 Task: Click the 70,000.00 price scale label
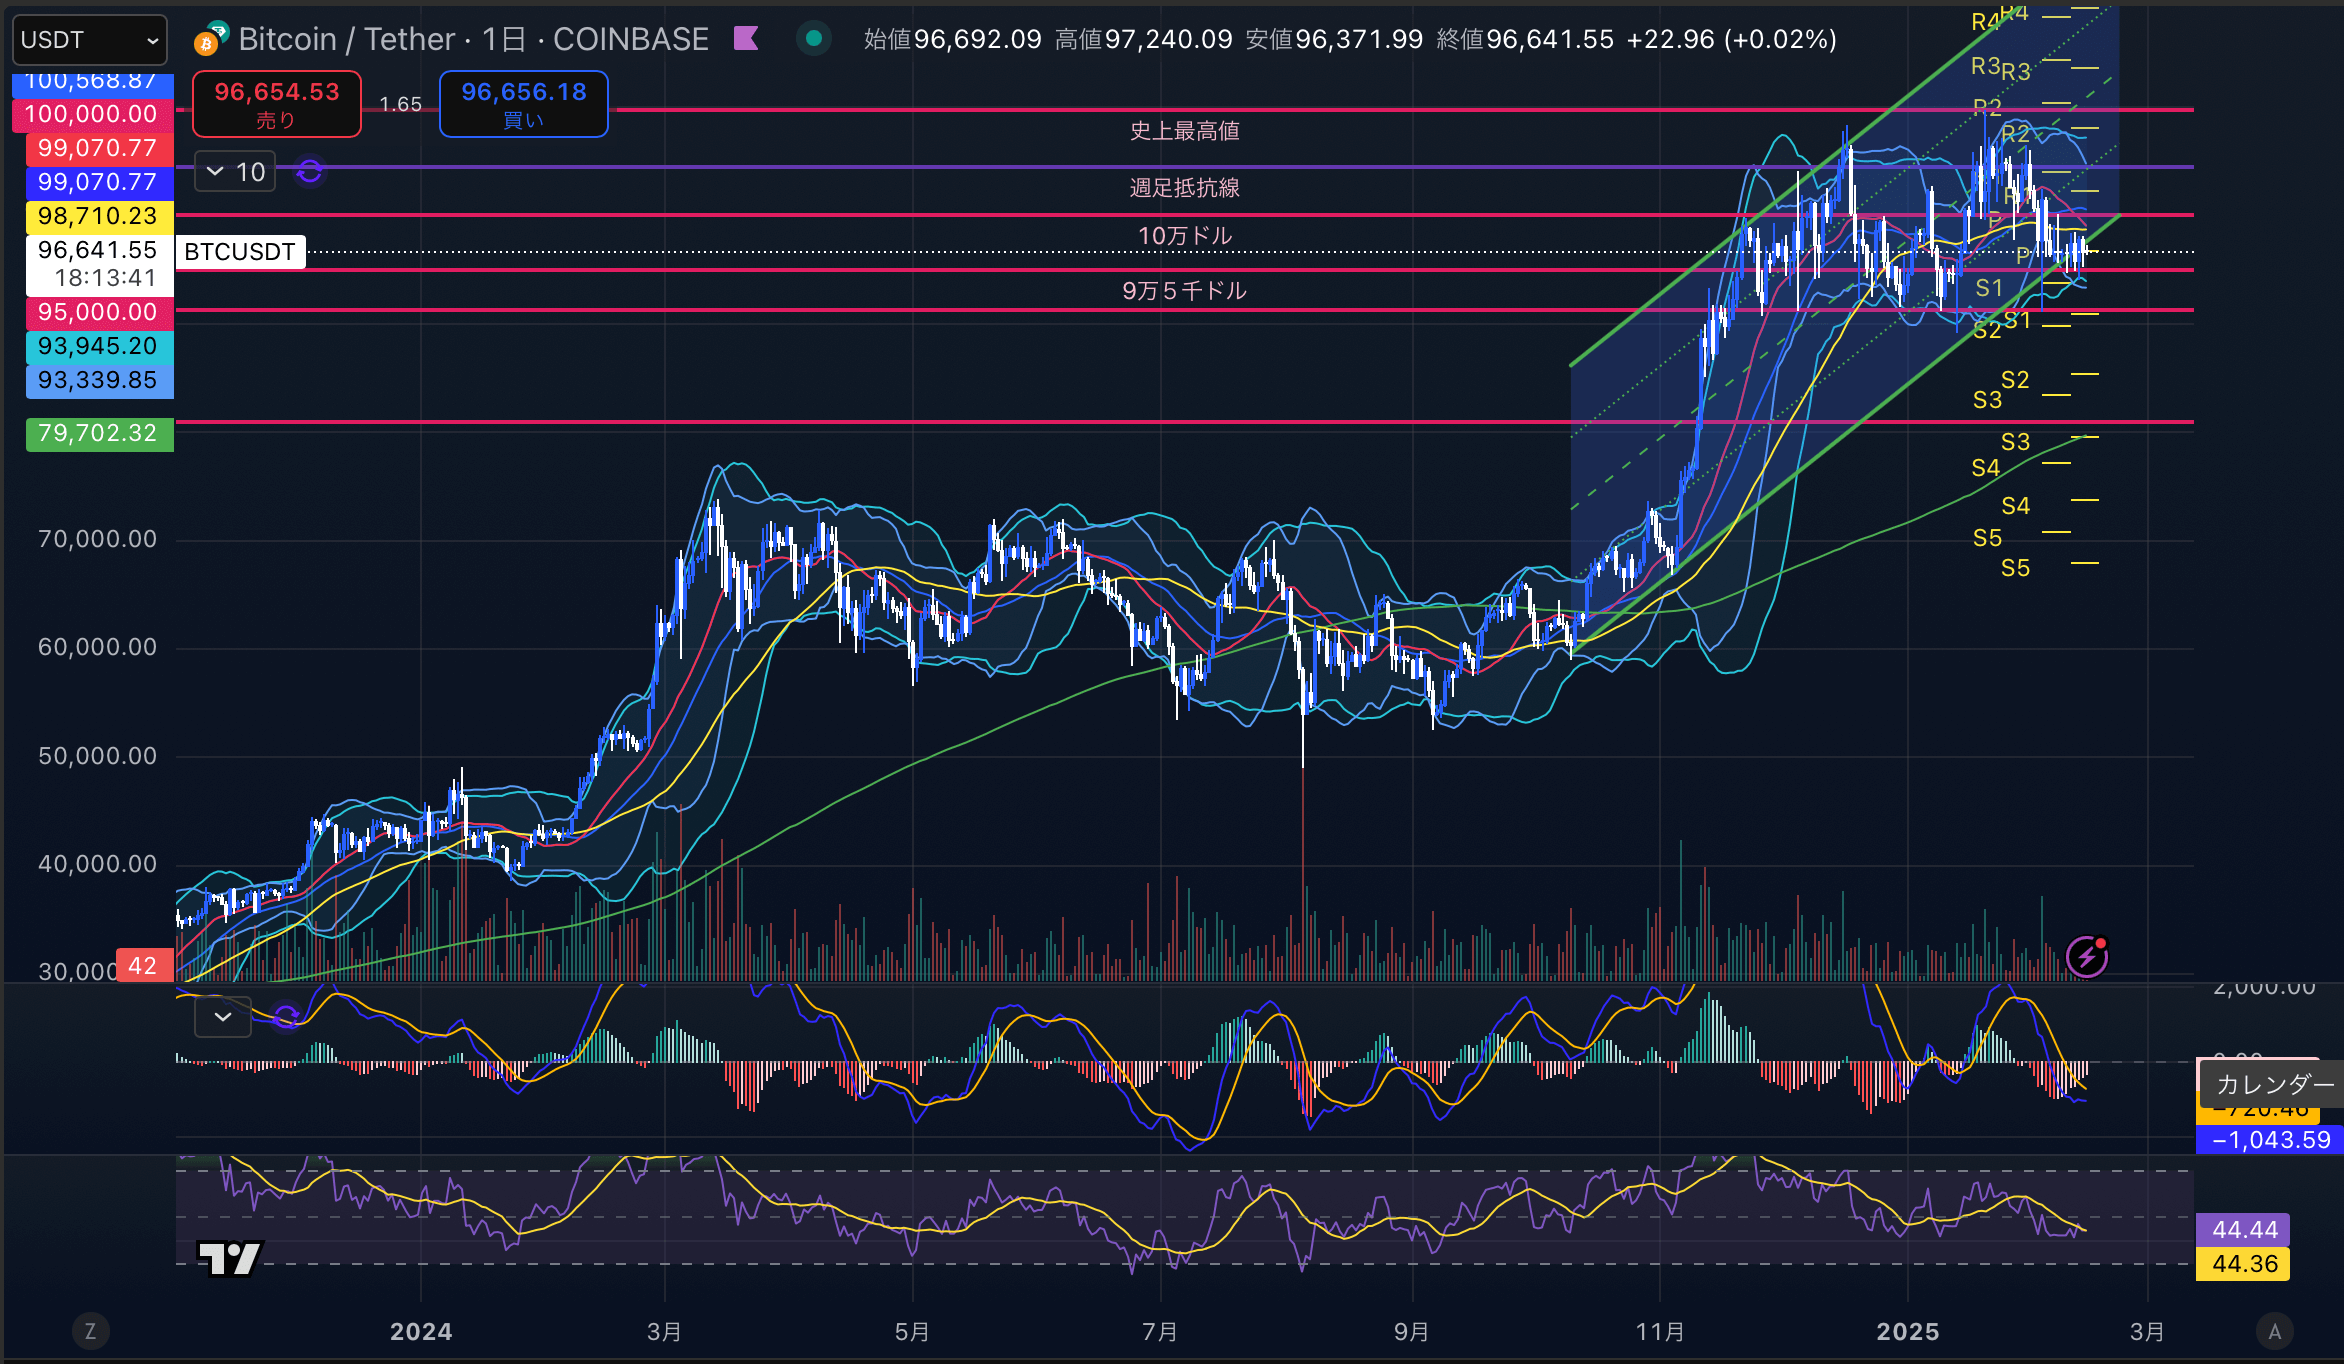click(x=98, y=540)
